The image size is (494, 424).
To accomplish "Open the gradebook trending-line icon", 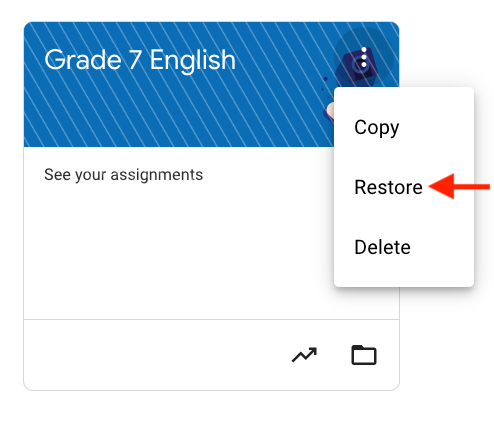I will tap(304, 355).
